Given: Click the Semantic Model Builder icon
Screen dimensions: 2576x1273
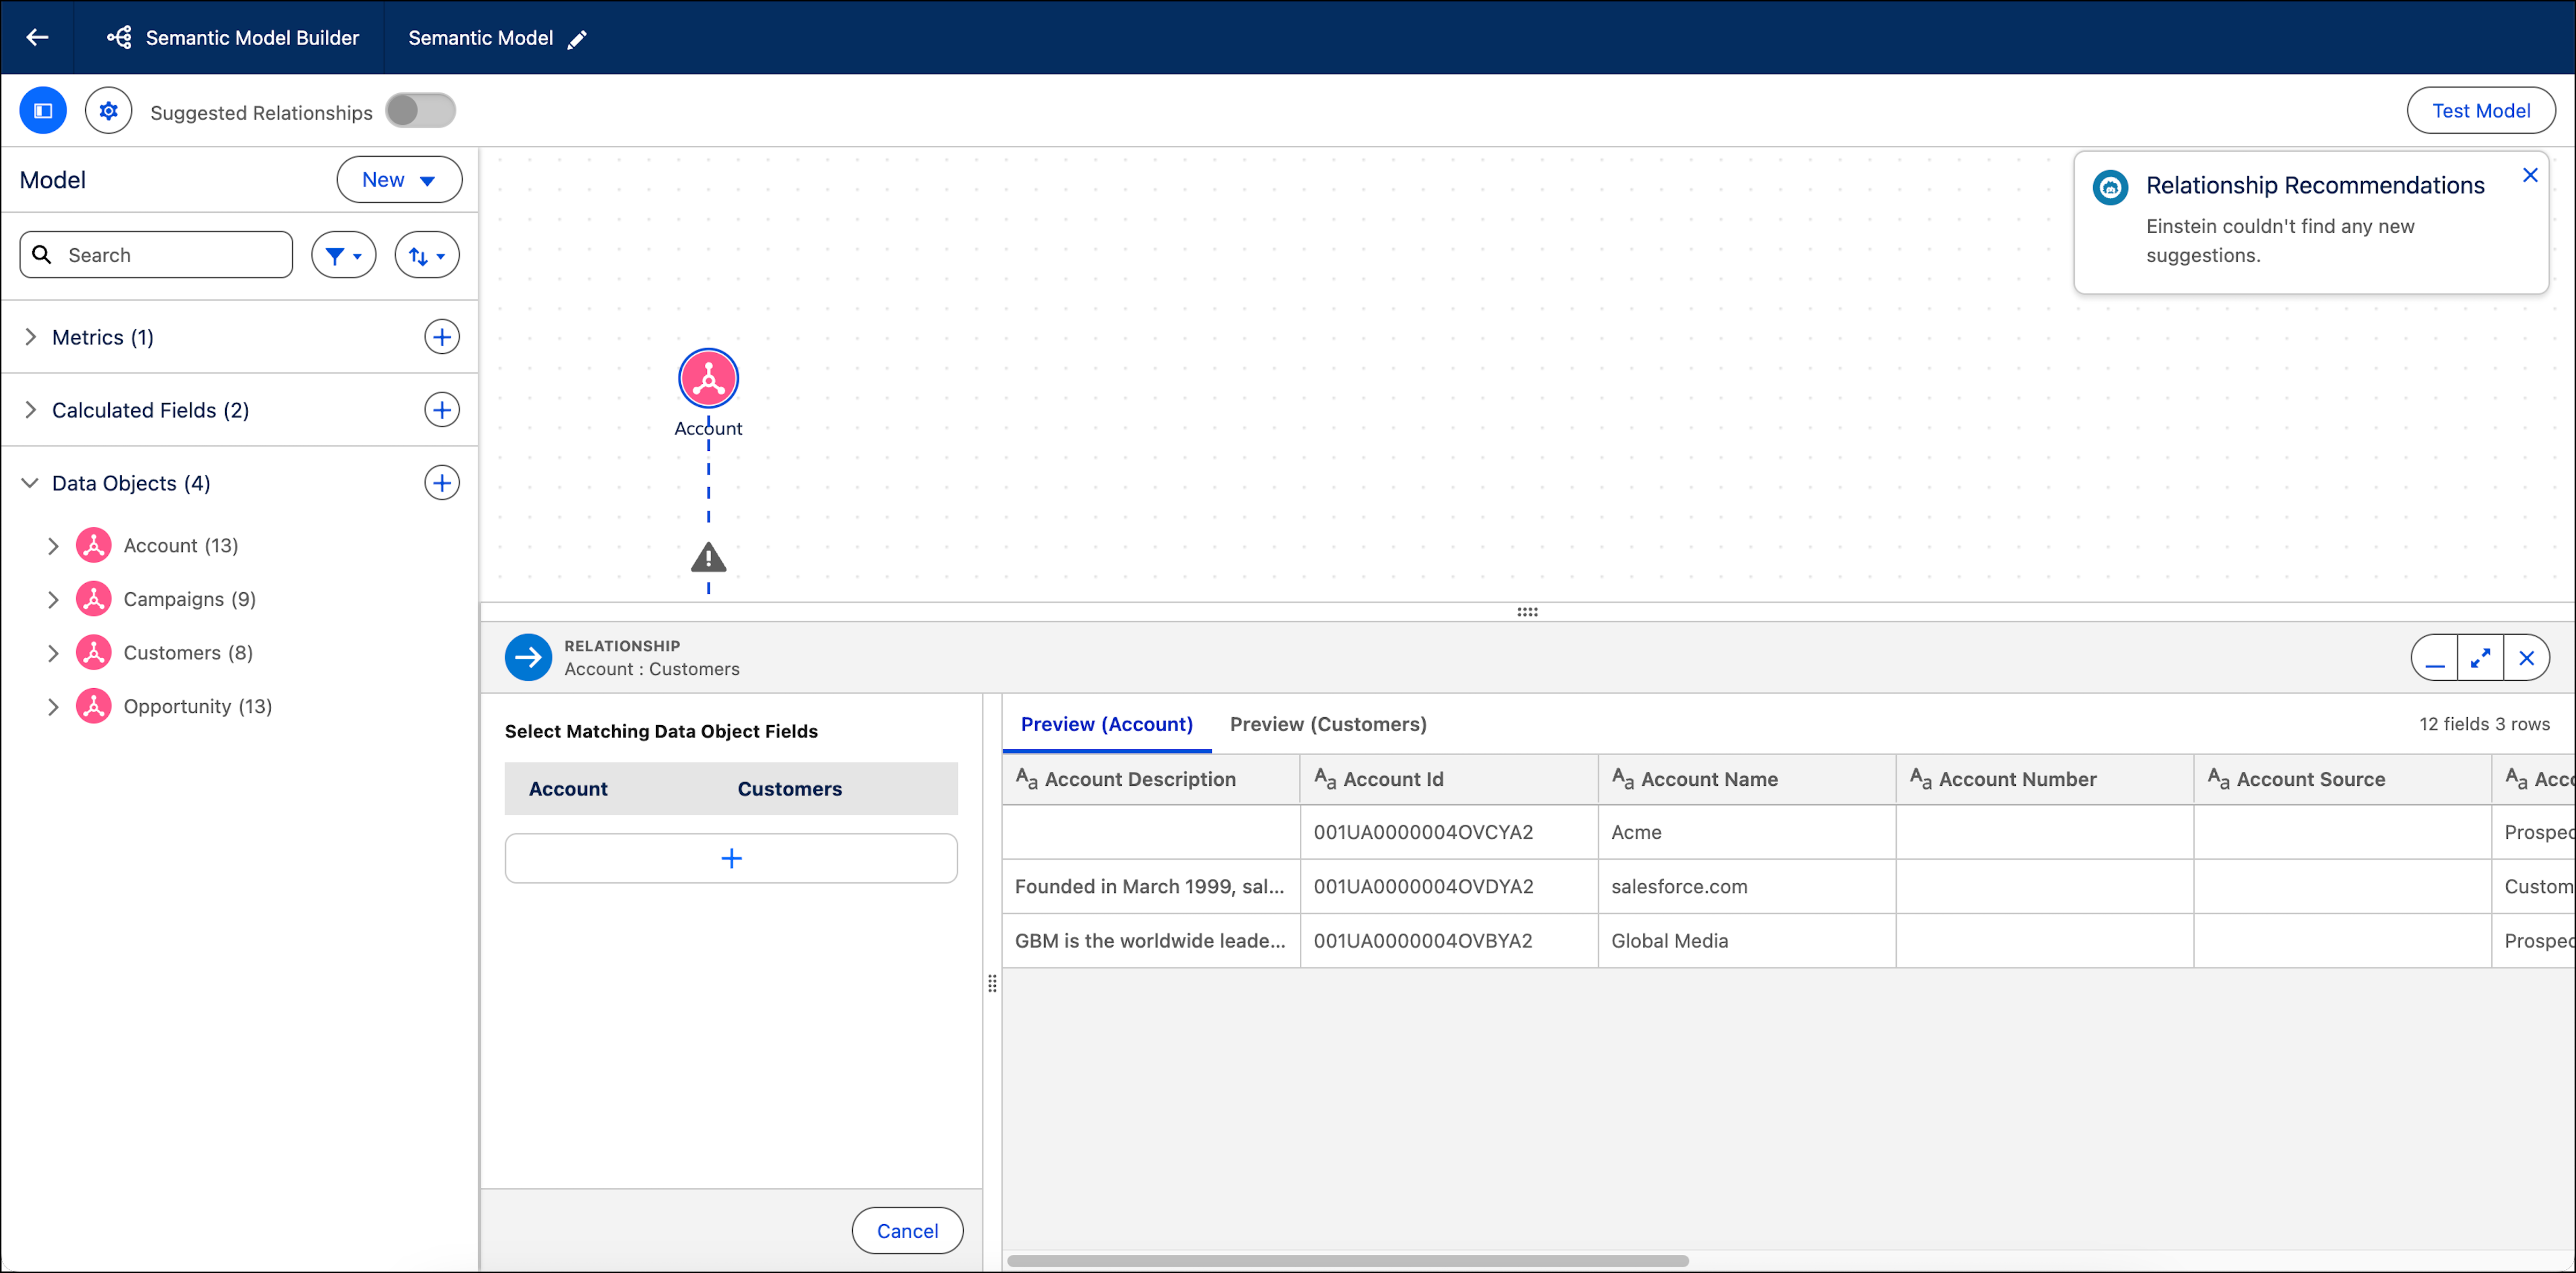Looking at the screenshot, I should [x=119, y=37].
